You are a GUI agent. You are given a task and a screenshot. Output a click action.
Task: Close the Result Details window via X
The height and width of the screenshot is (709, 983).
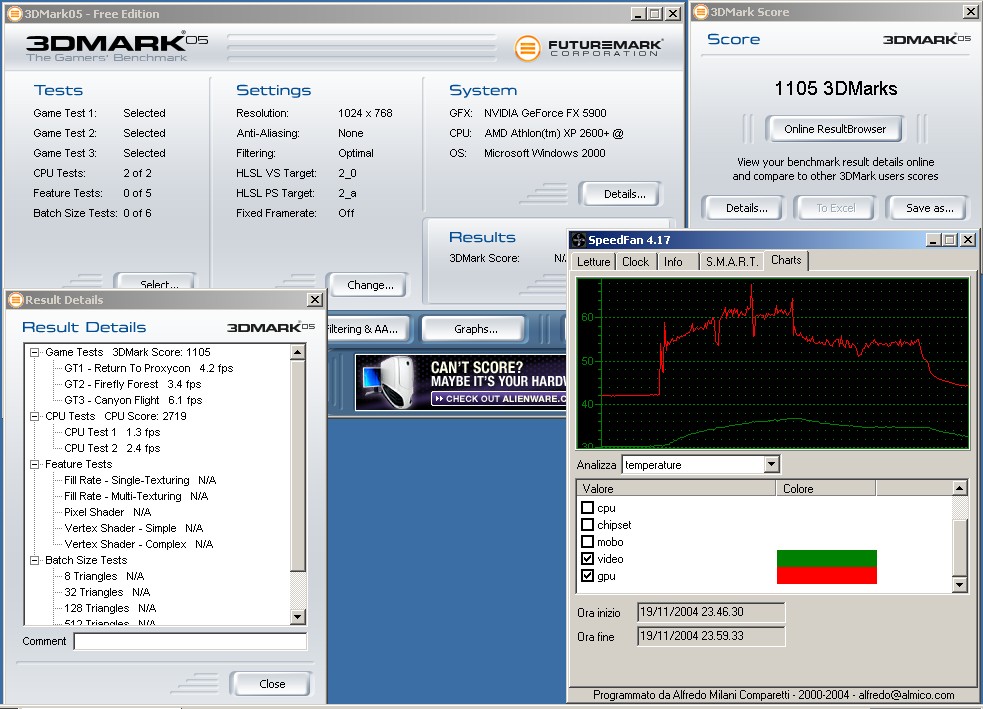[315, 300]
